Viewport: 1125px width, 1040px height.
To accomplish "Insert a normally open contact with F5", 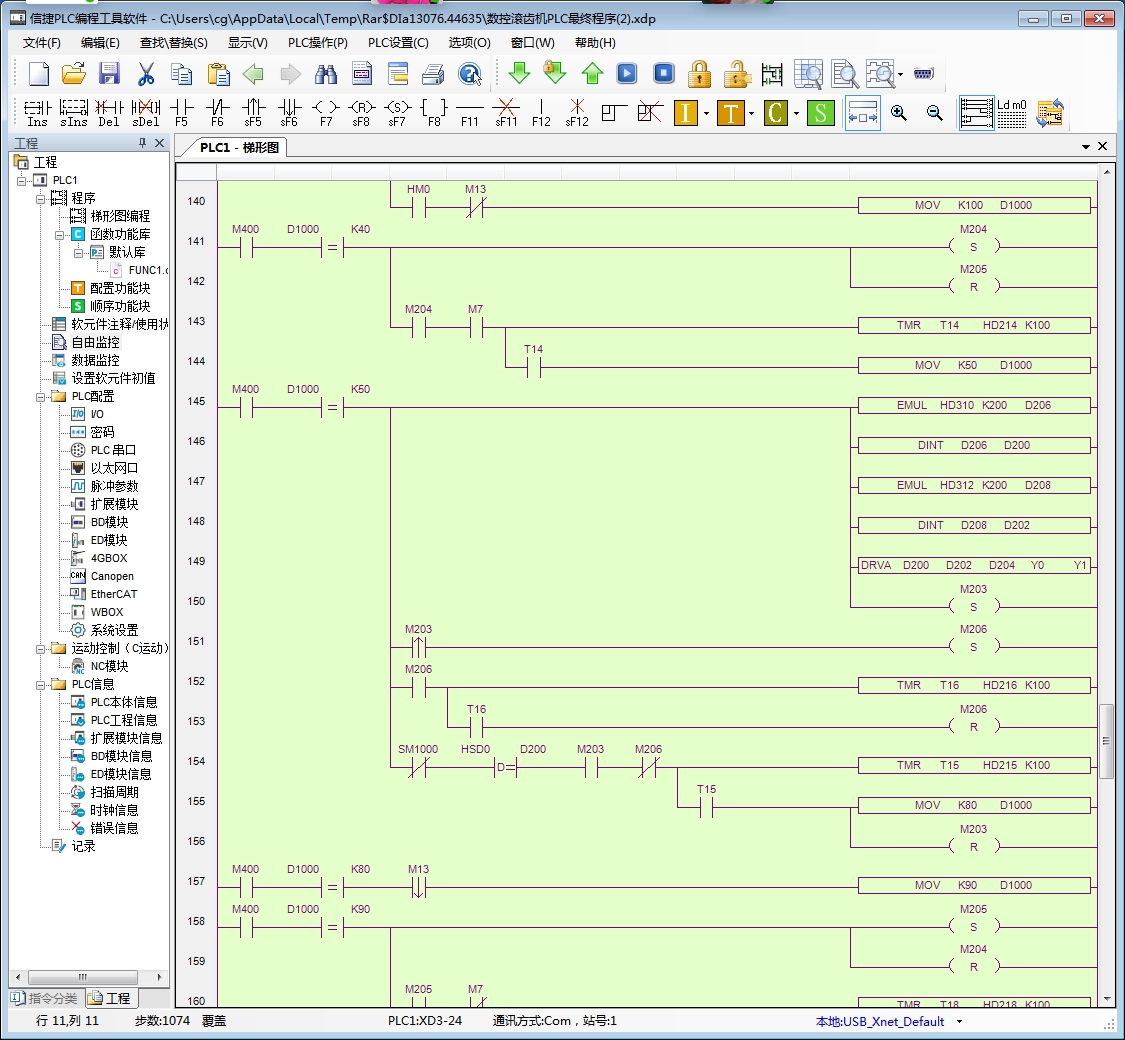I will (x=182, y=113).
